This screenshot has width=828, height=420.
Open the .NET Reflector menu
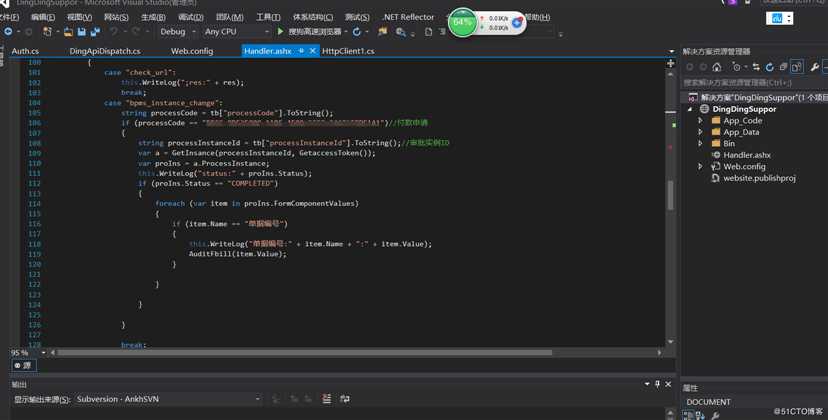408,17
